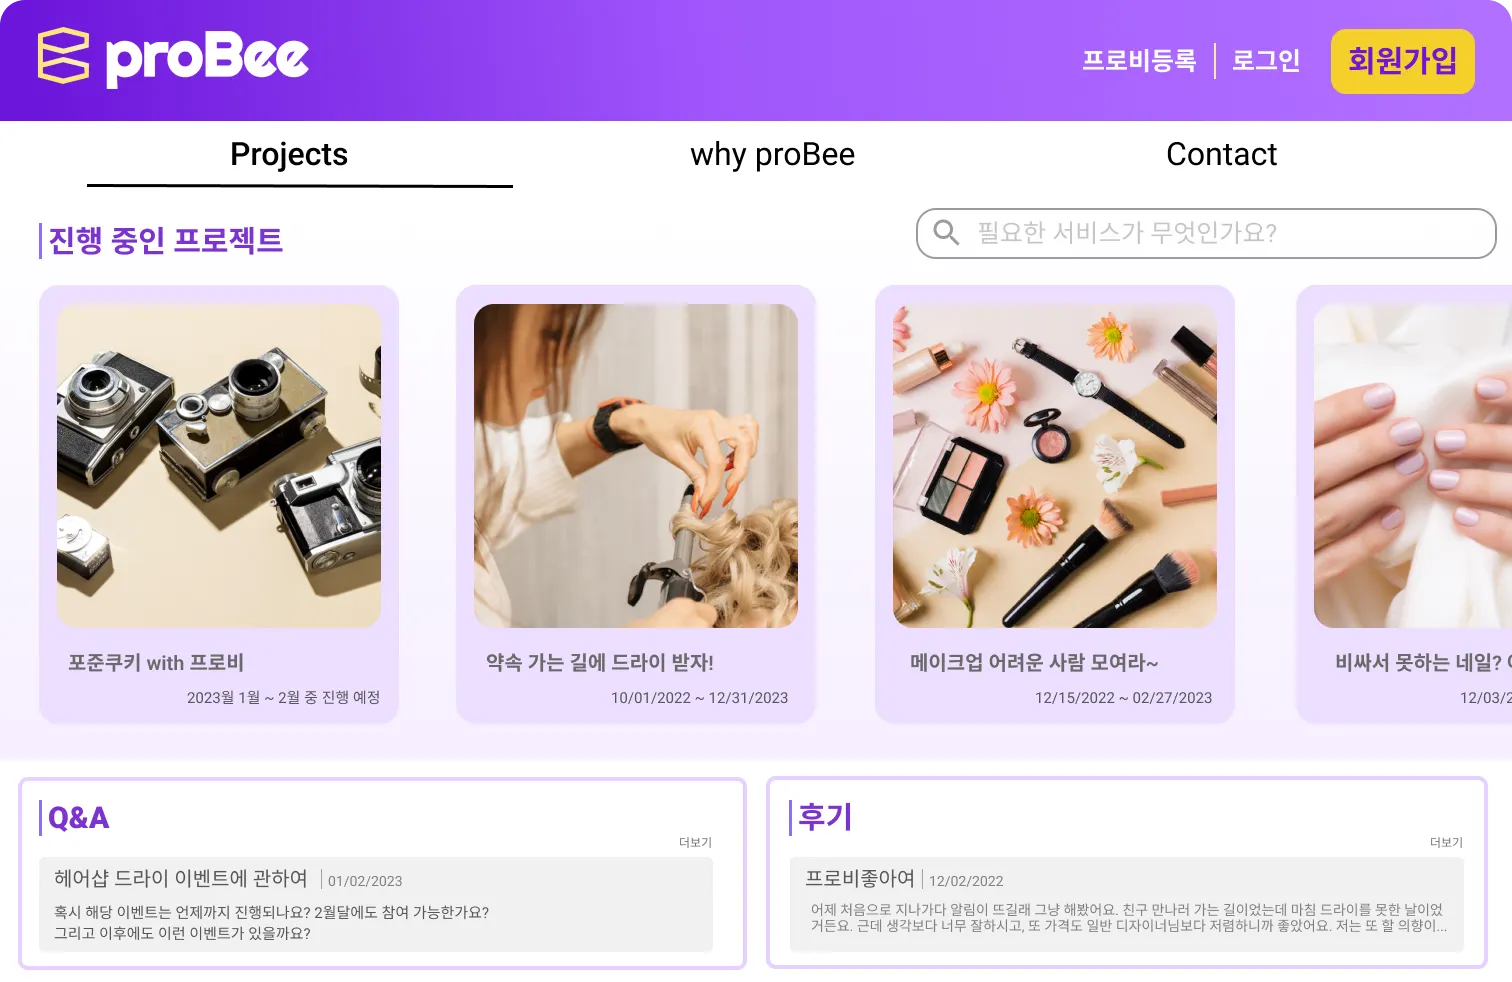
Task: Click the proBee wordmark in header
Action: point(207,58)
